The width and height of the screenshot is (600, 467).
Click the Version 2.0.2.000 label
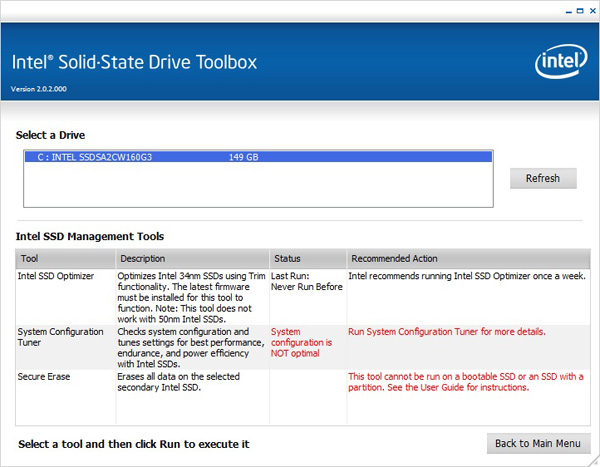[39, 89]
